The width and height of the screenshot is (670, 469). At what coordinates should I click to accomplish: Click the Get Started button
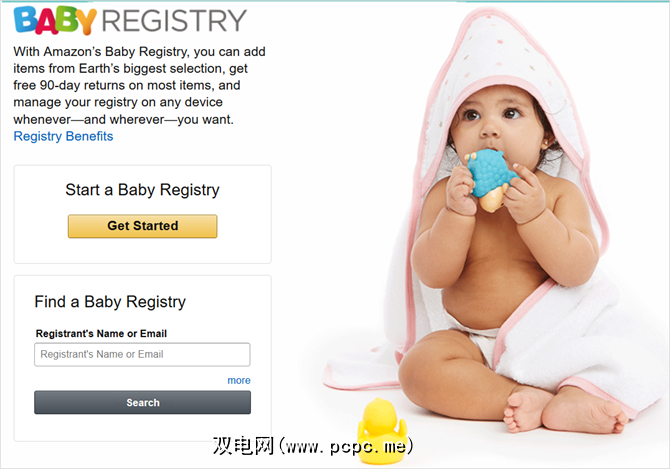point(142,226)
